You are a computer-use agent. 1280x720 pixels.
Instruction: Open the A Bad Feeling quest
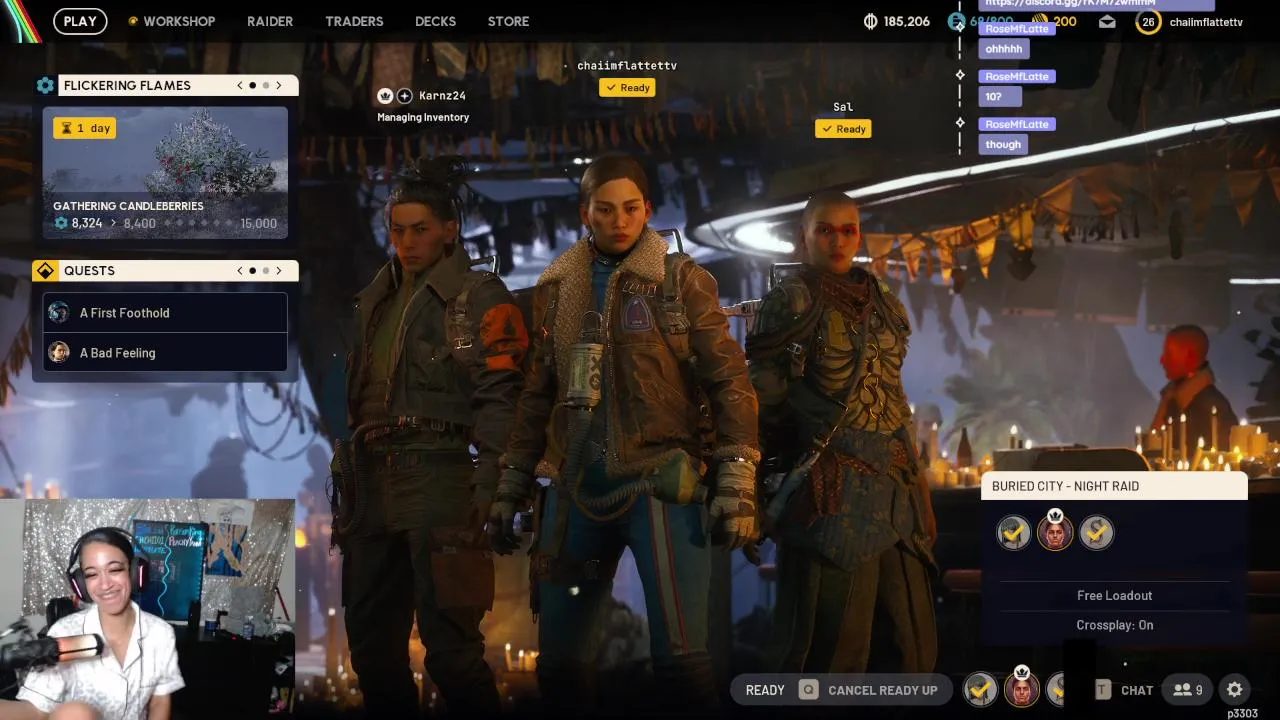[165, 353]
